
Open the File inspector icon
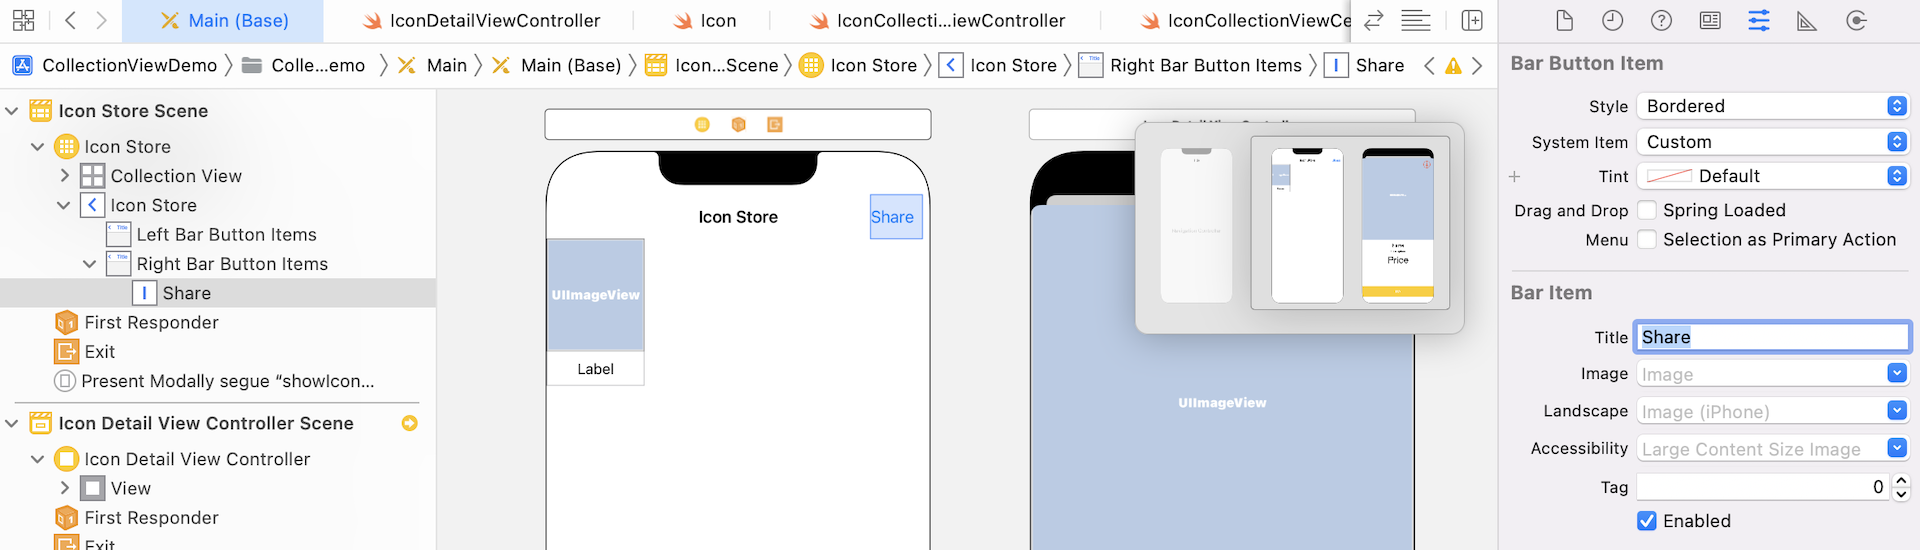pos(1565,21)
